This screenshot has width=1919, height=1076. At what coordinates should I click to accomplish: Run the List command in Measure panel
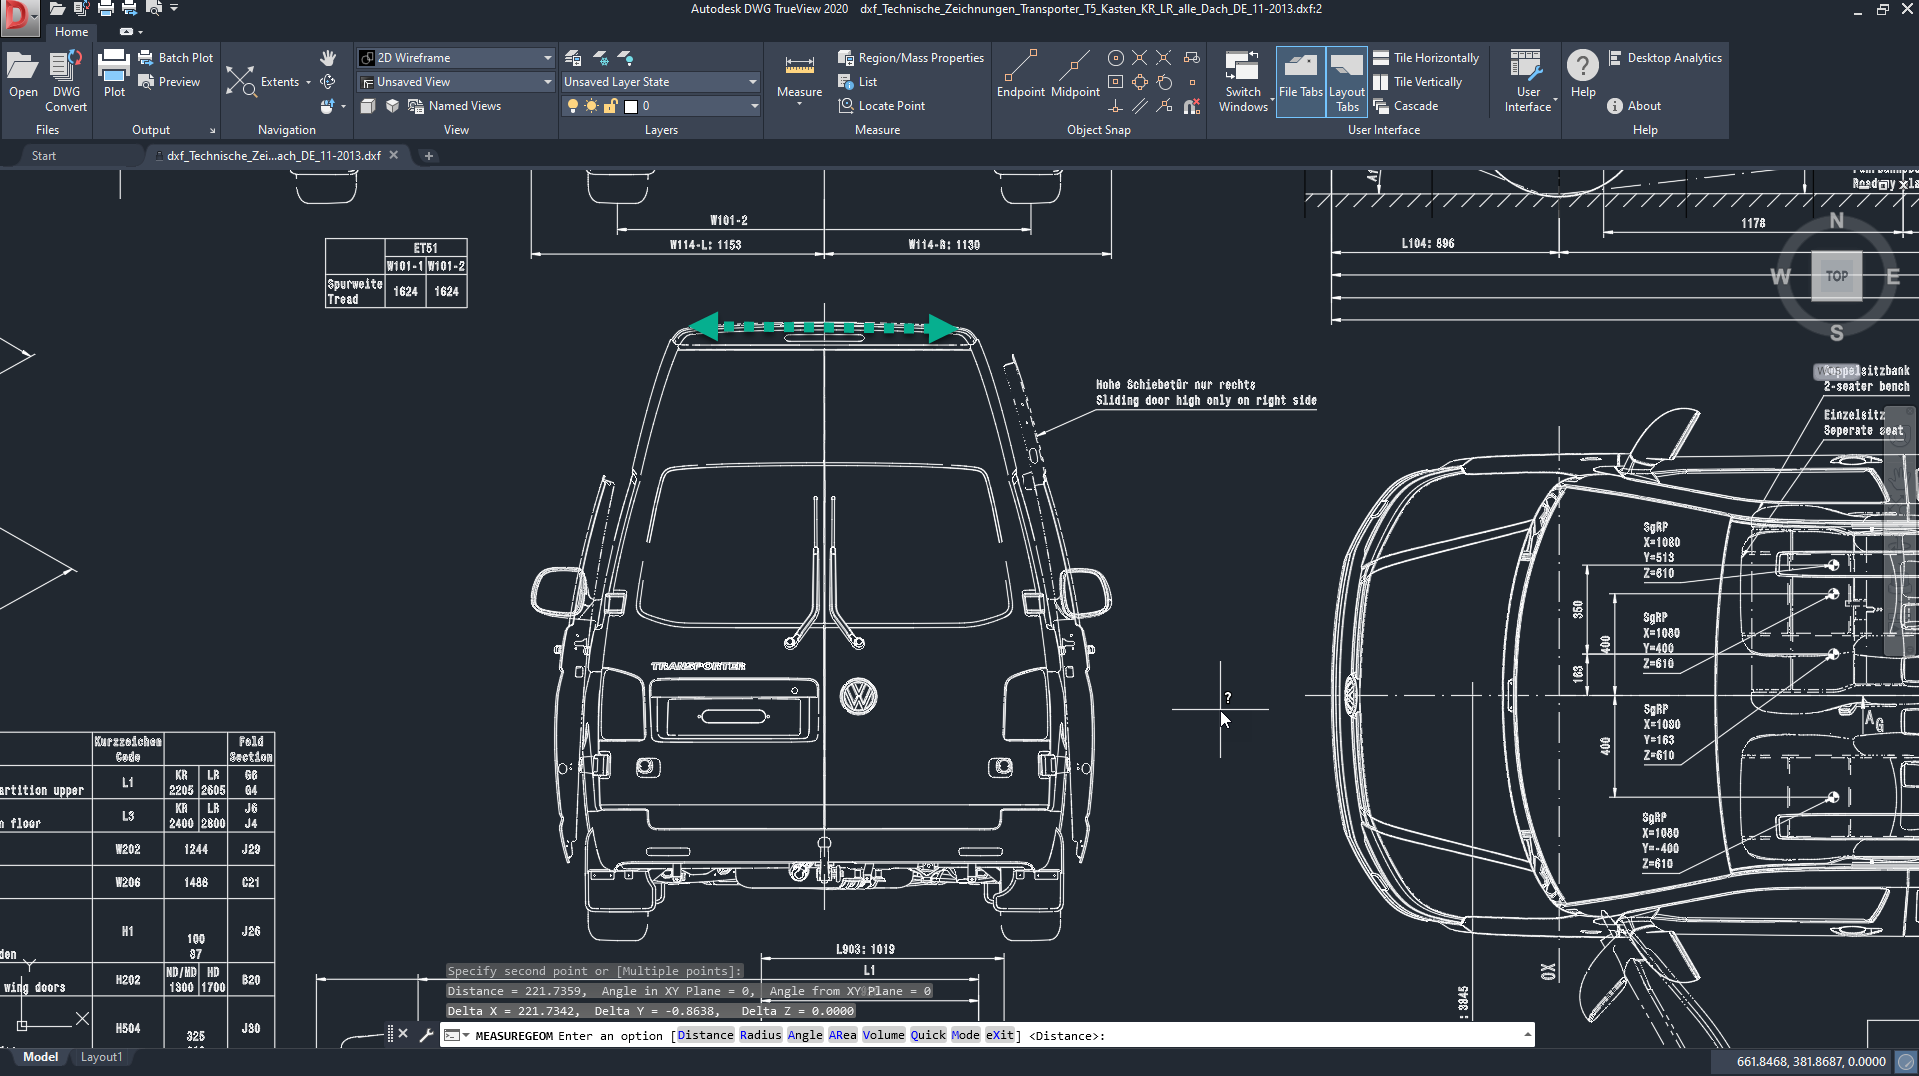[x=858, y=82]
